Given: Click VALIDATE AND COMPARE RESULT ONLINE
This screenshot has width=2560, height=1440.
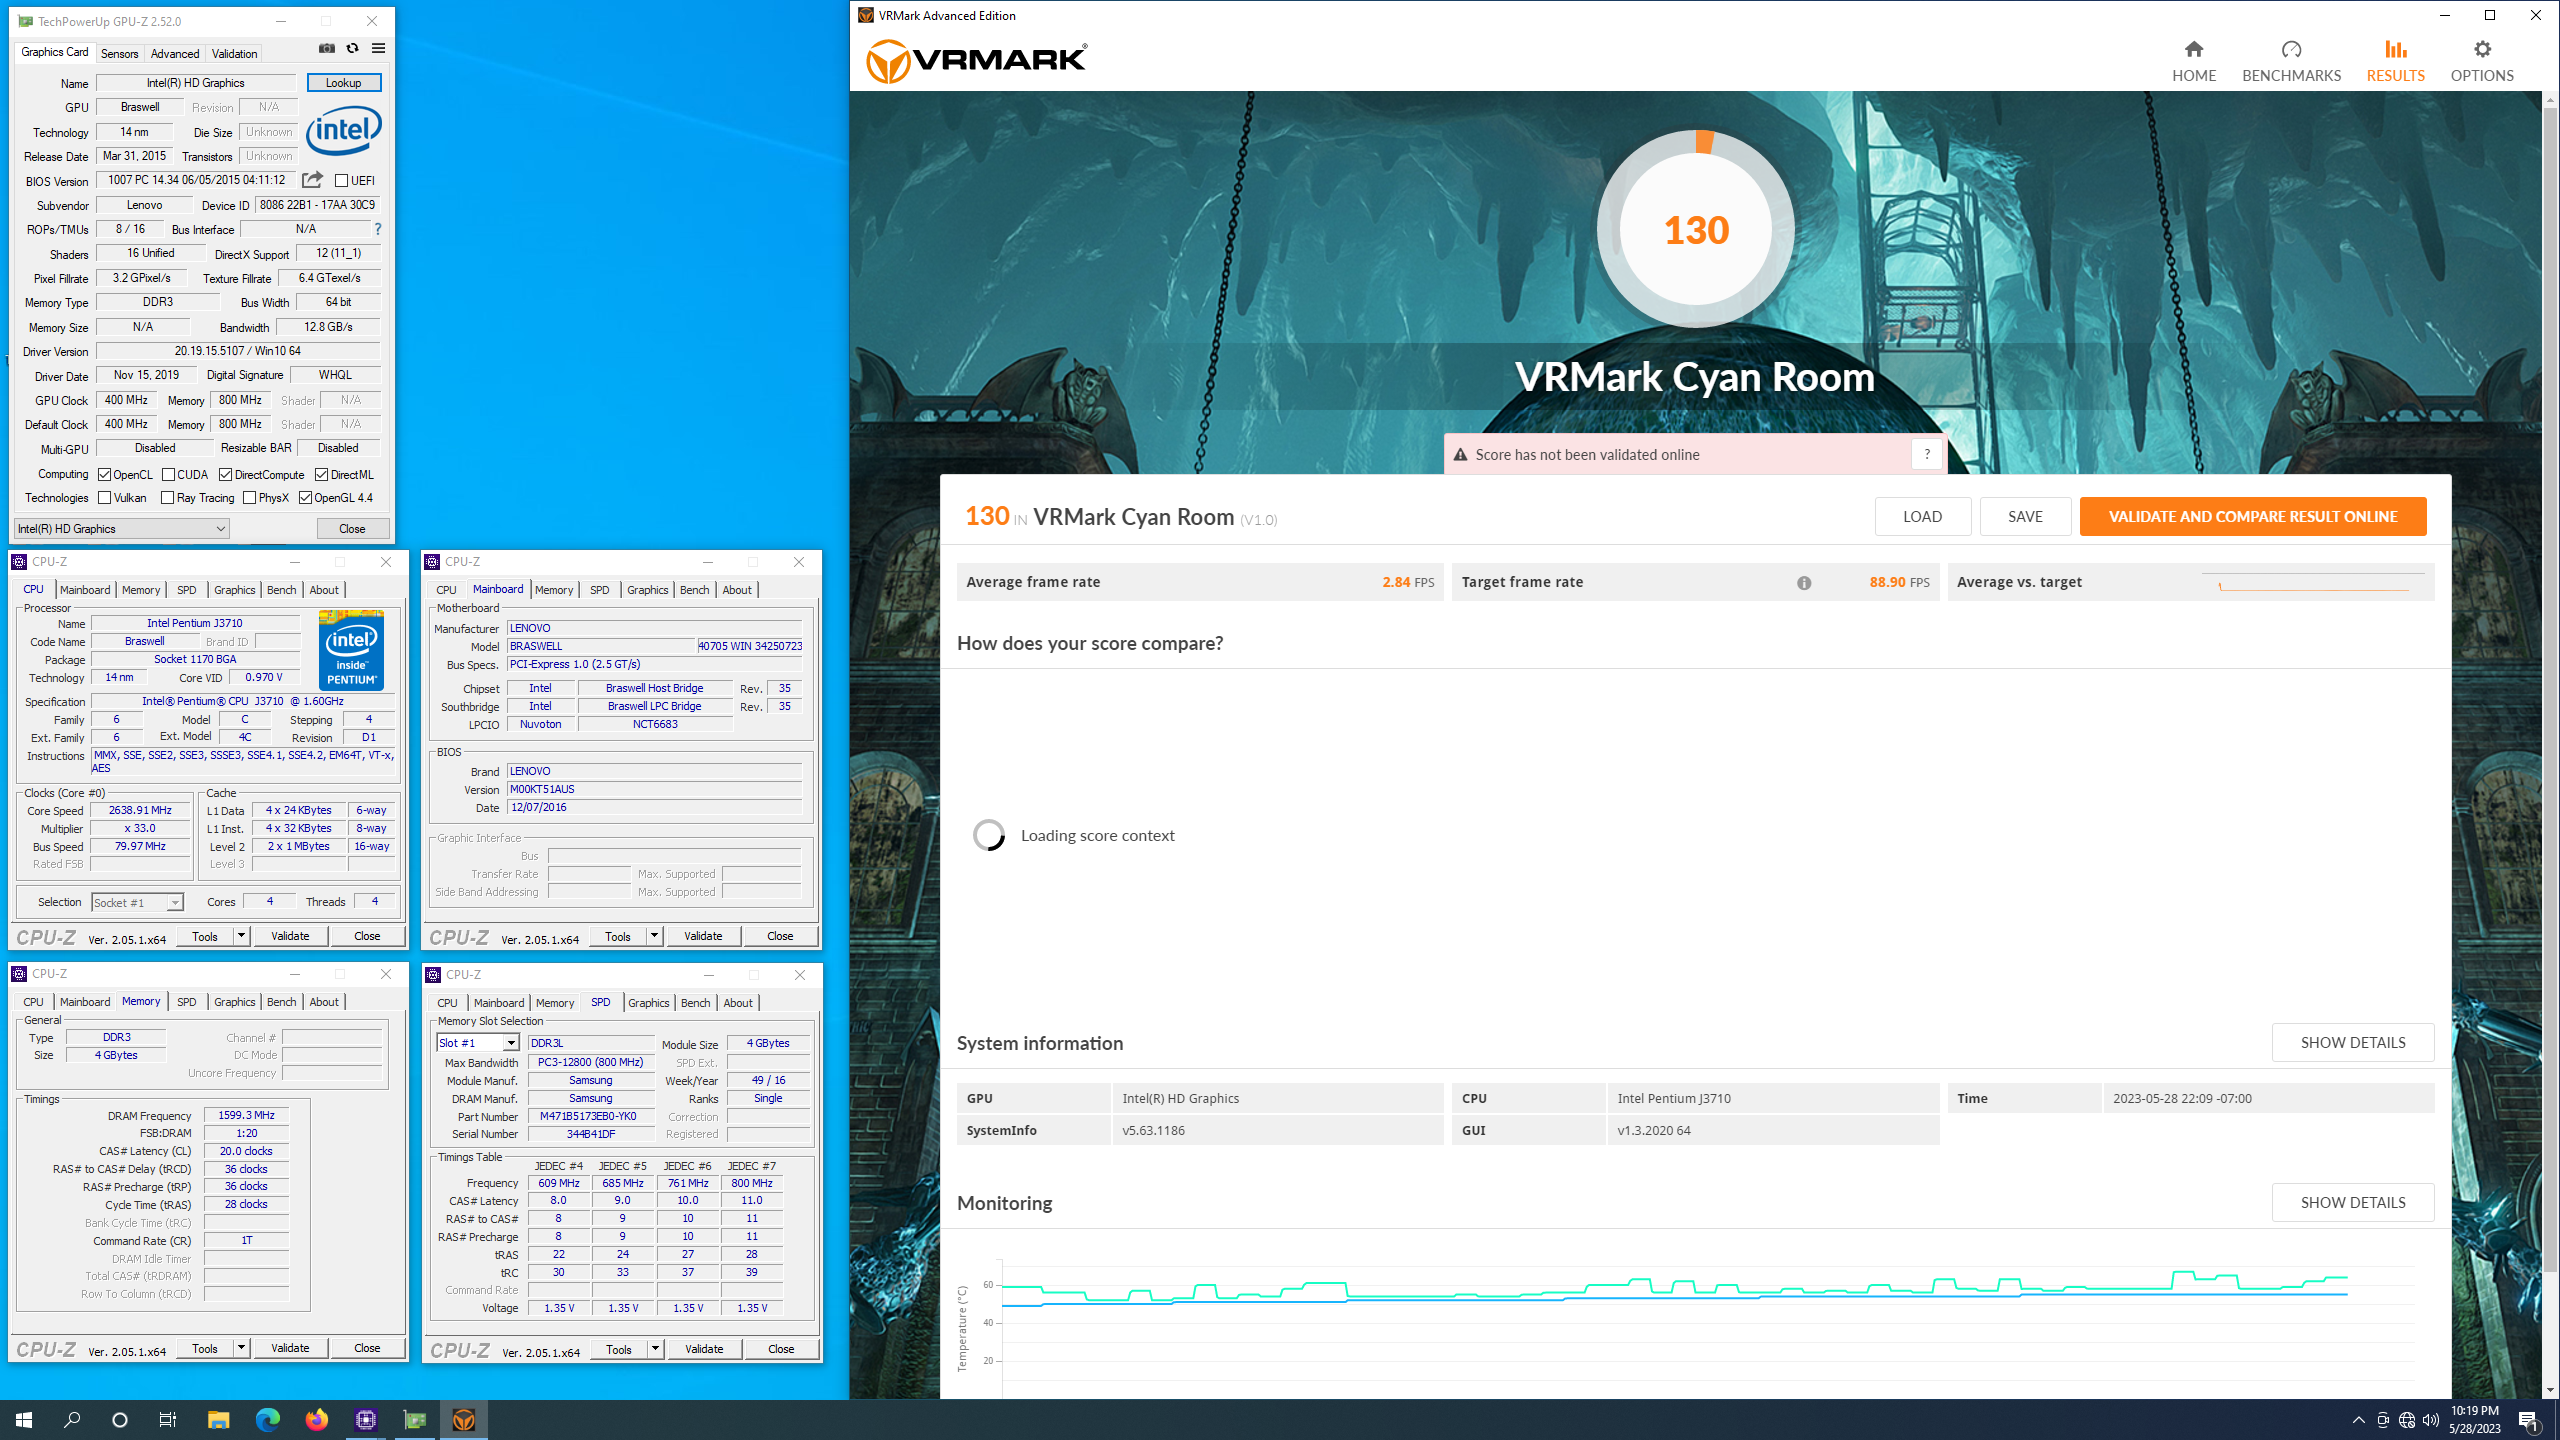Looking at the screenshot, I should click(2253, 517).
